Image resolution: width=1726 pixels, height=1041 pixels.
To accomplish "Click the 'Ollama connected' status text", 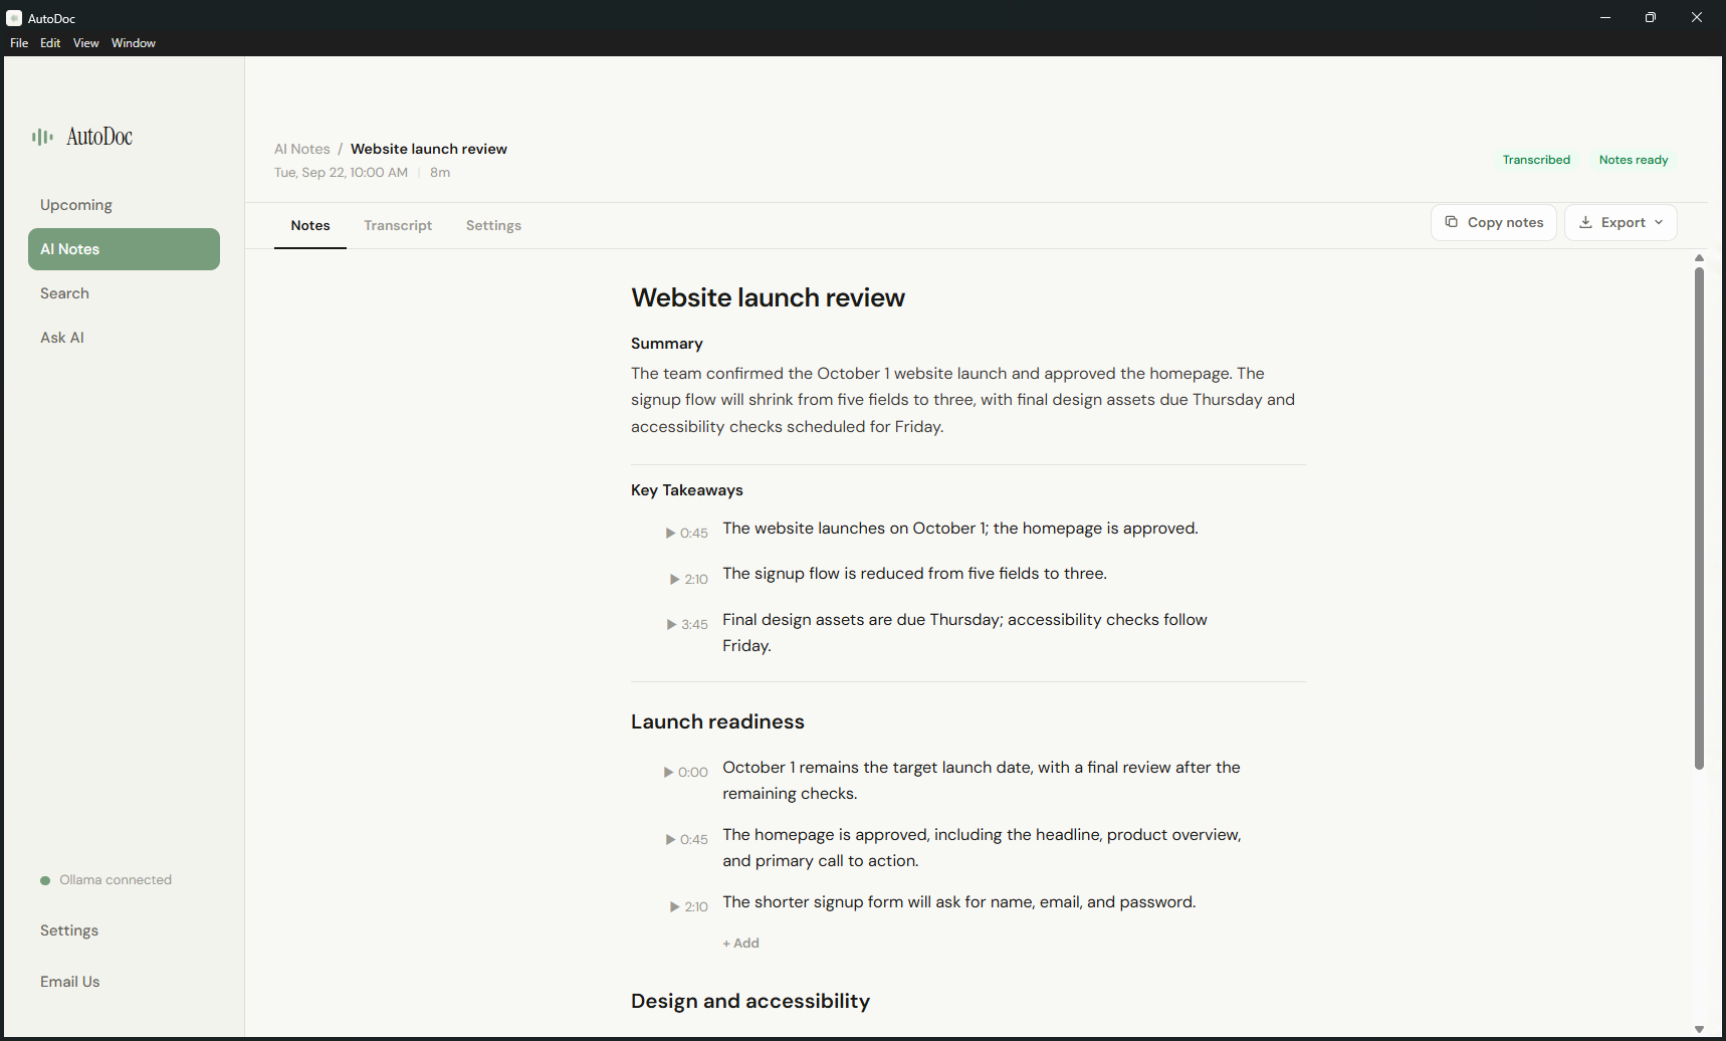I will click(116, 880).
